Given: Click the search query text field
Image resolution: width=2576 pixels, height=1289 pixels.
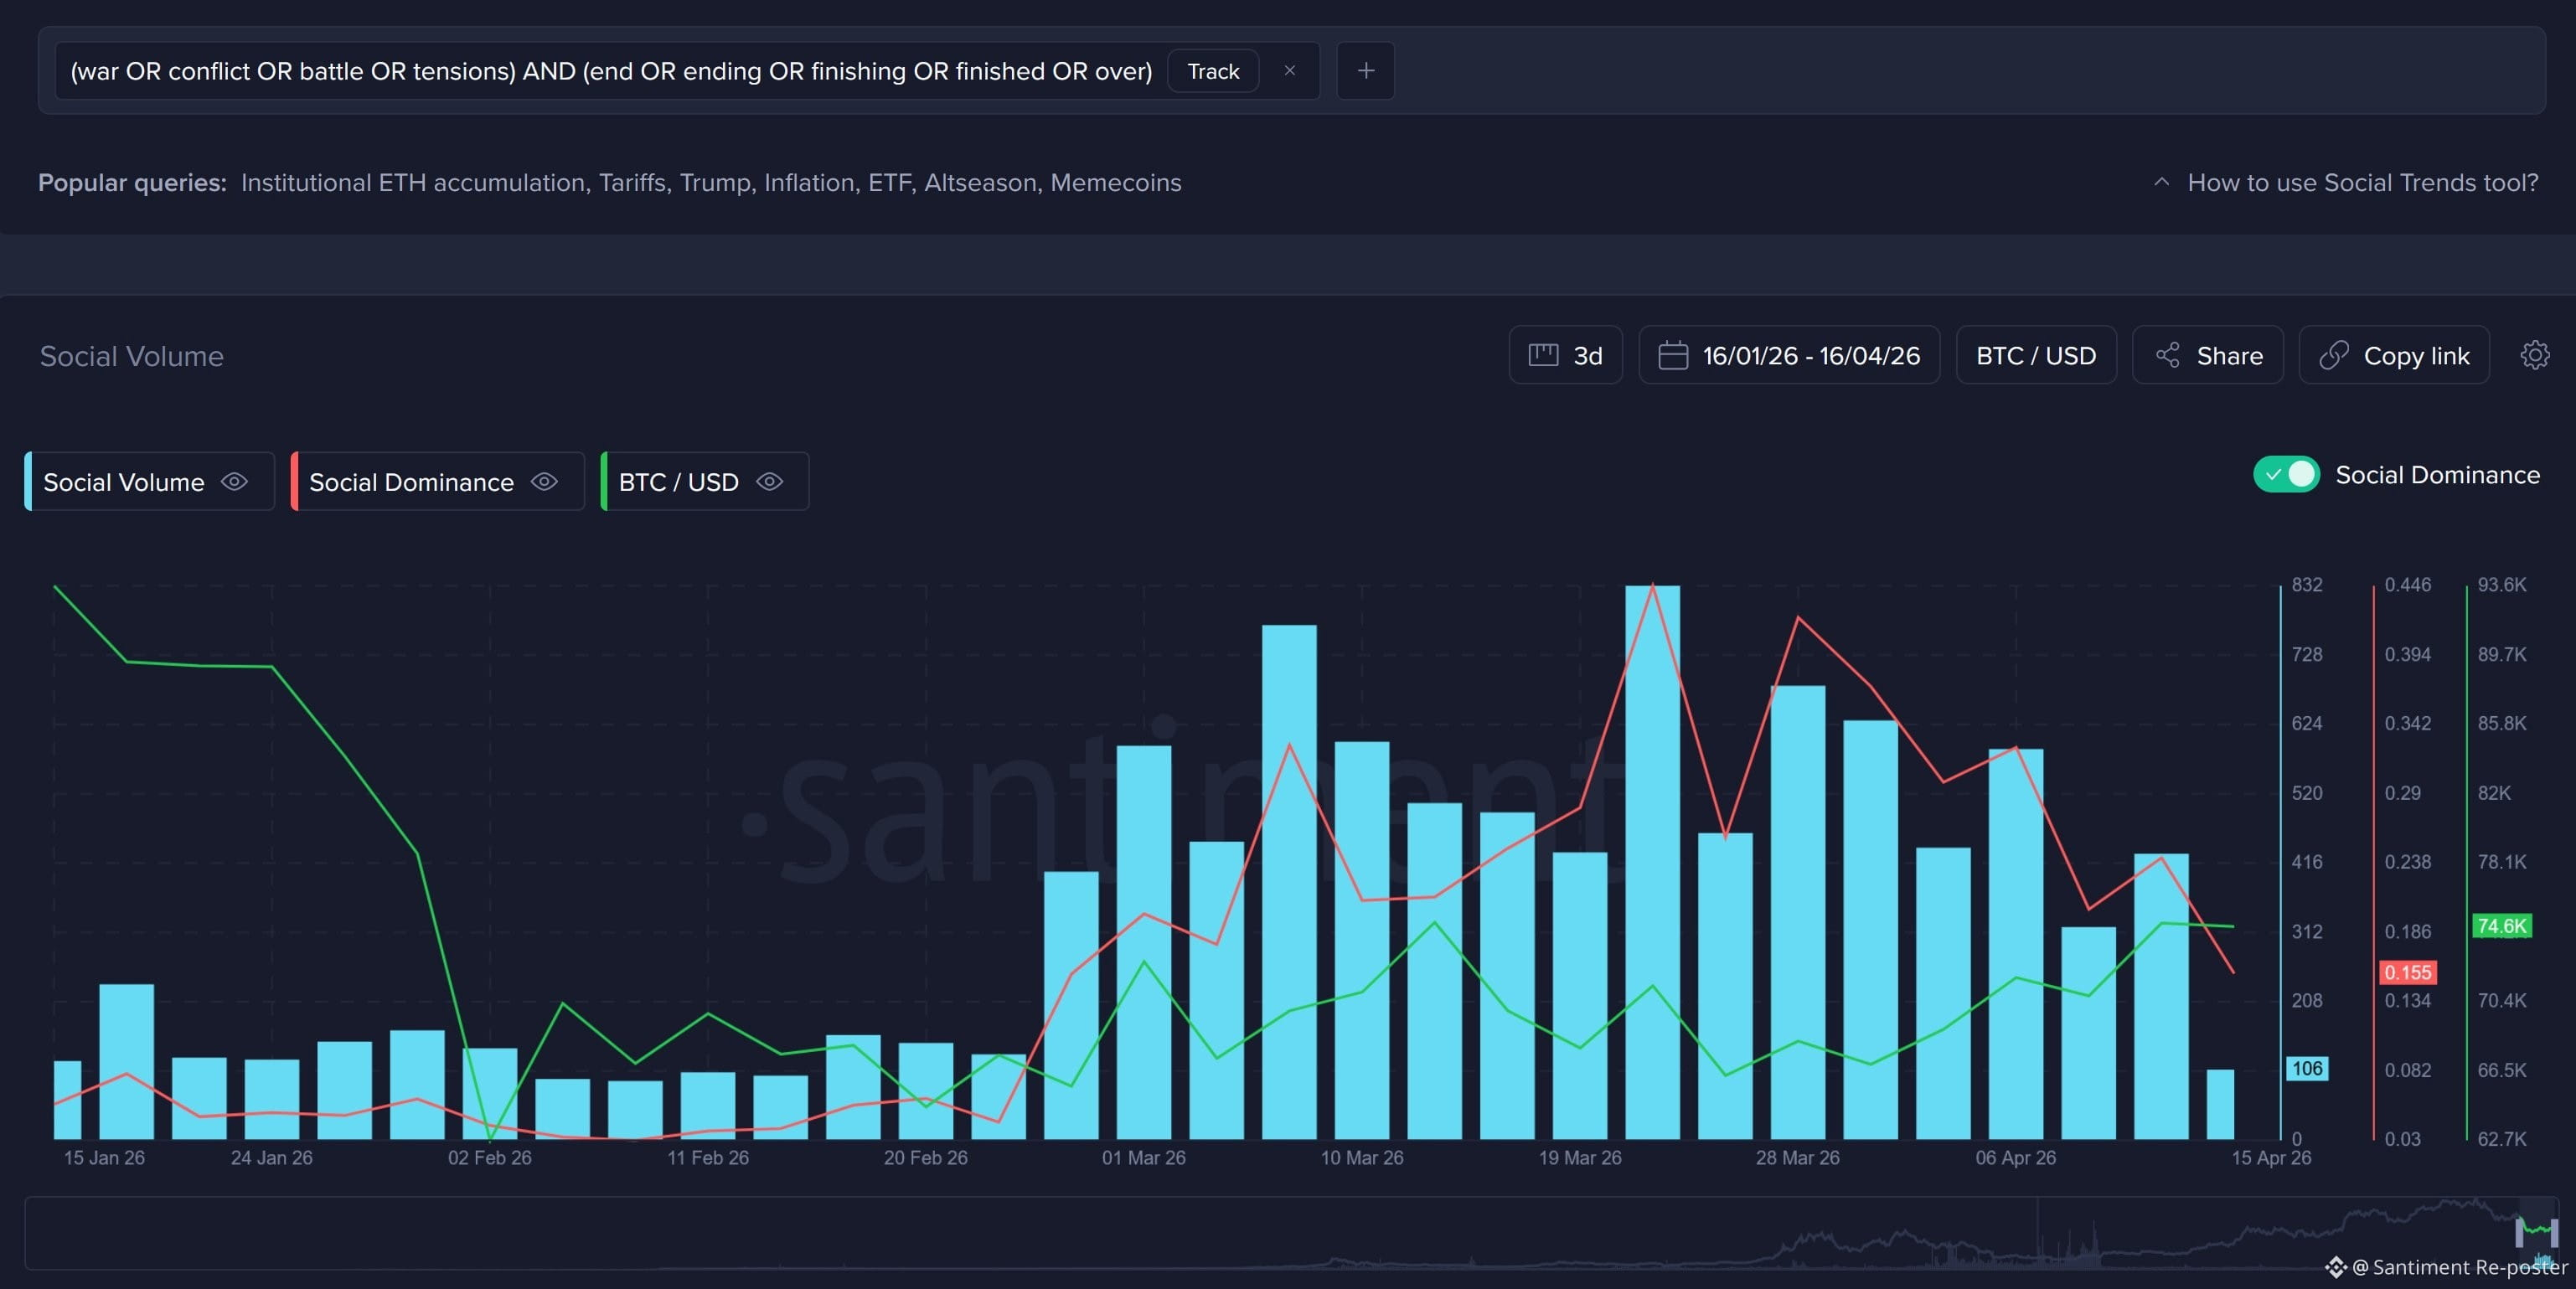Looking at the screenshot, I should pyautogui.click(x=611, y=71).
